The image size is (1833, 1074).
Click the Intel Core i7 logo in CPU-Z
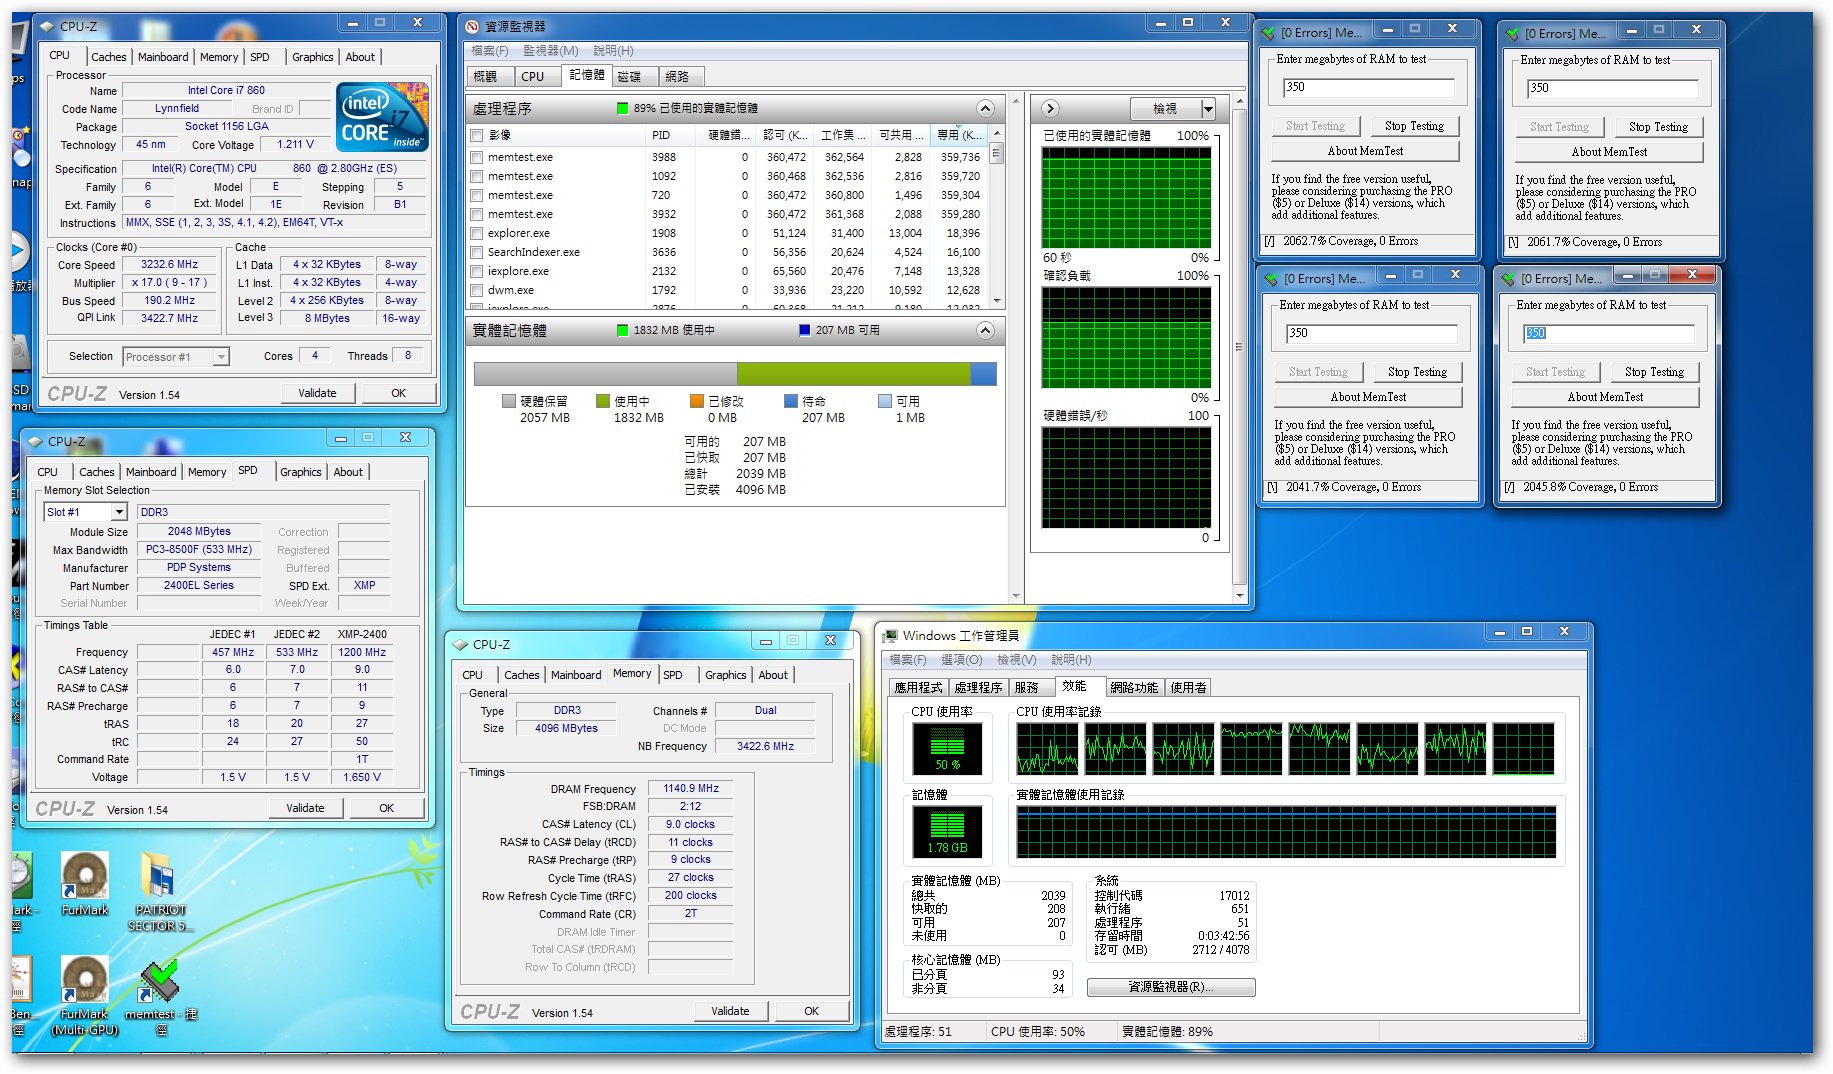click(x=383, y=118)
